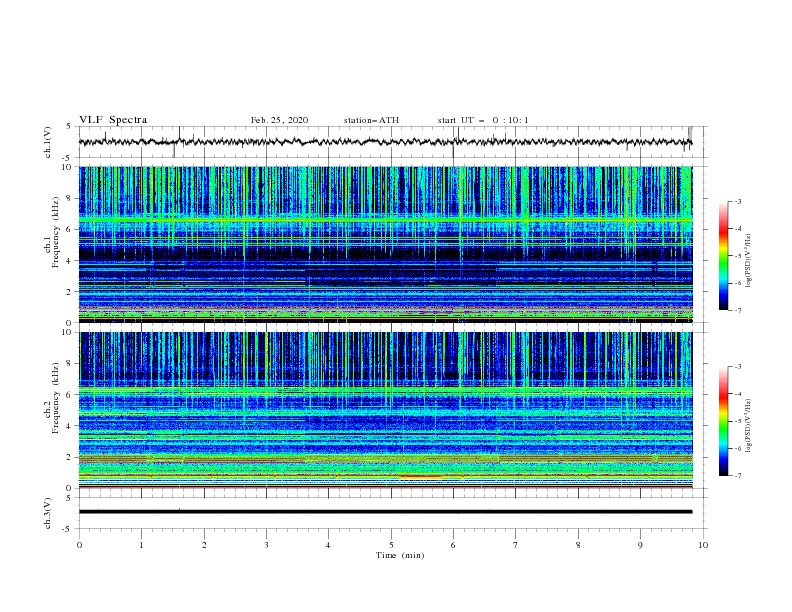
Task: Click the ch.1 spectrogram color scale bar
Action: pyautogui.click(x=723, y=256)
